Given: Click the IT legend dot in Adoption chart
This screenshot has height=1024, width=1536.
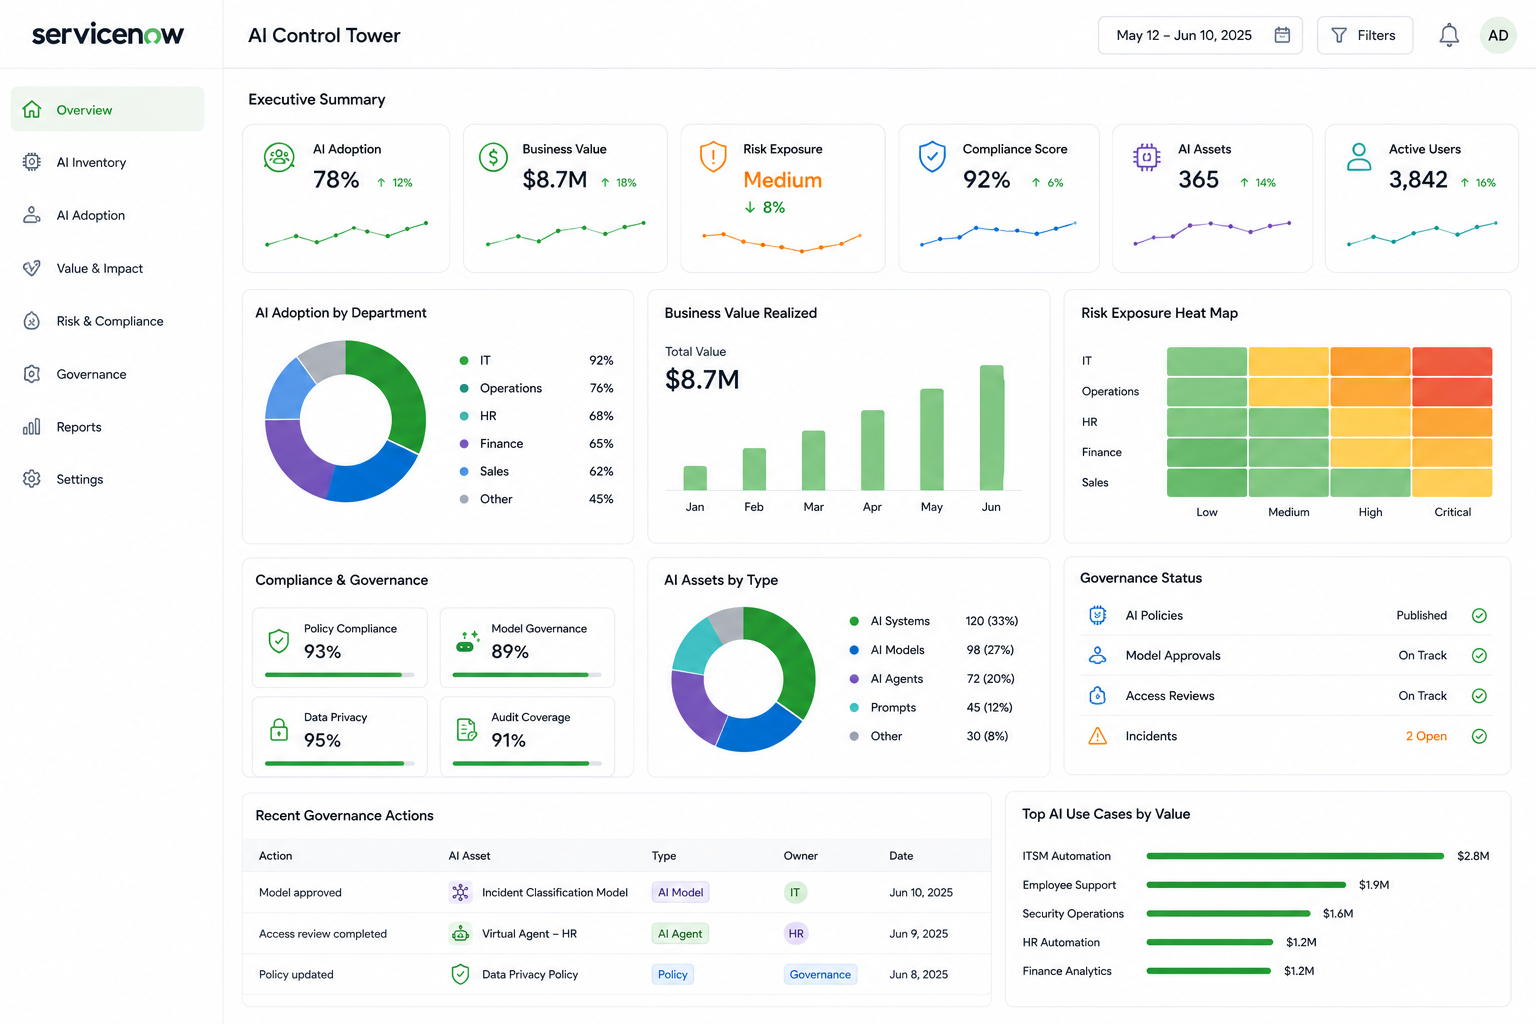Looking at the screenshot, I should pos(464,360).
